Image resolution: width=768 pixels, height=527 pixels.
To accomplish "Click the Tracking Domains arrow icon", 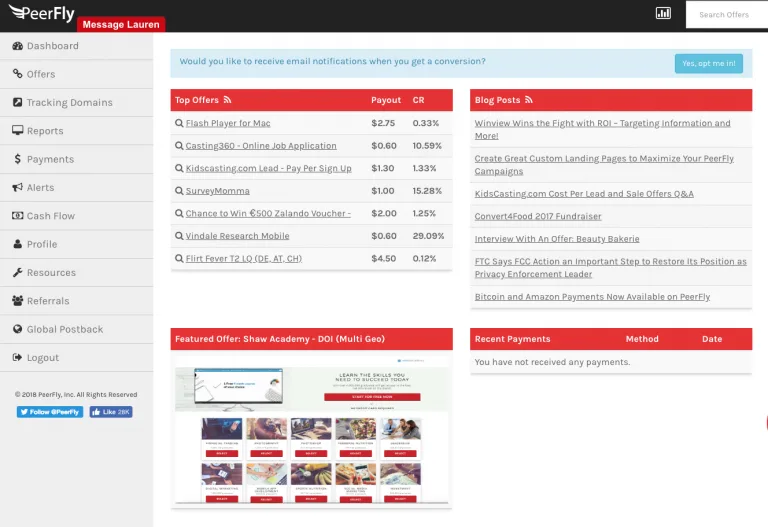I will tap(18, 102).
